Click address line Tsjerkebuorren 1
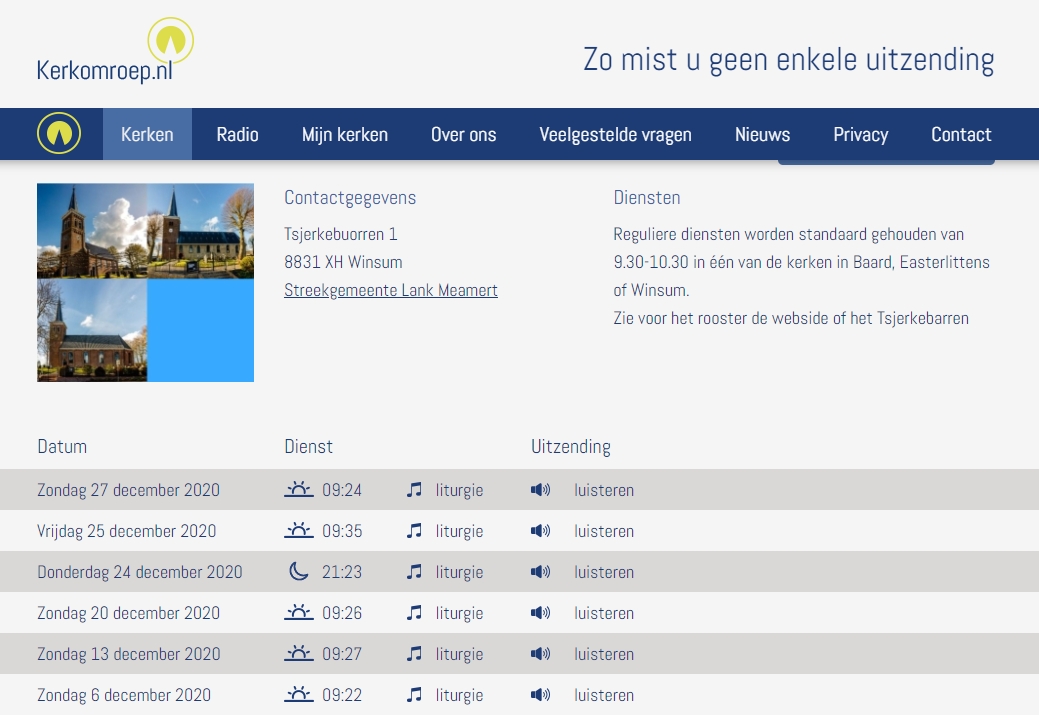The width and height of the screenshot is (1039, 715). (x=341, y=234)
